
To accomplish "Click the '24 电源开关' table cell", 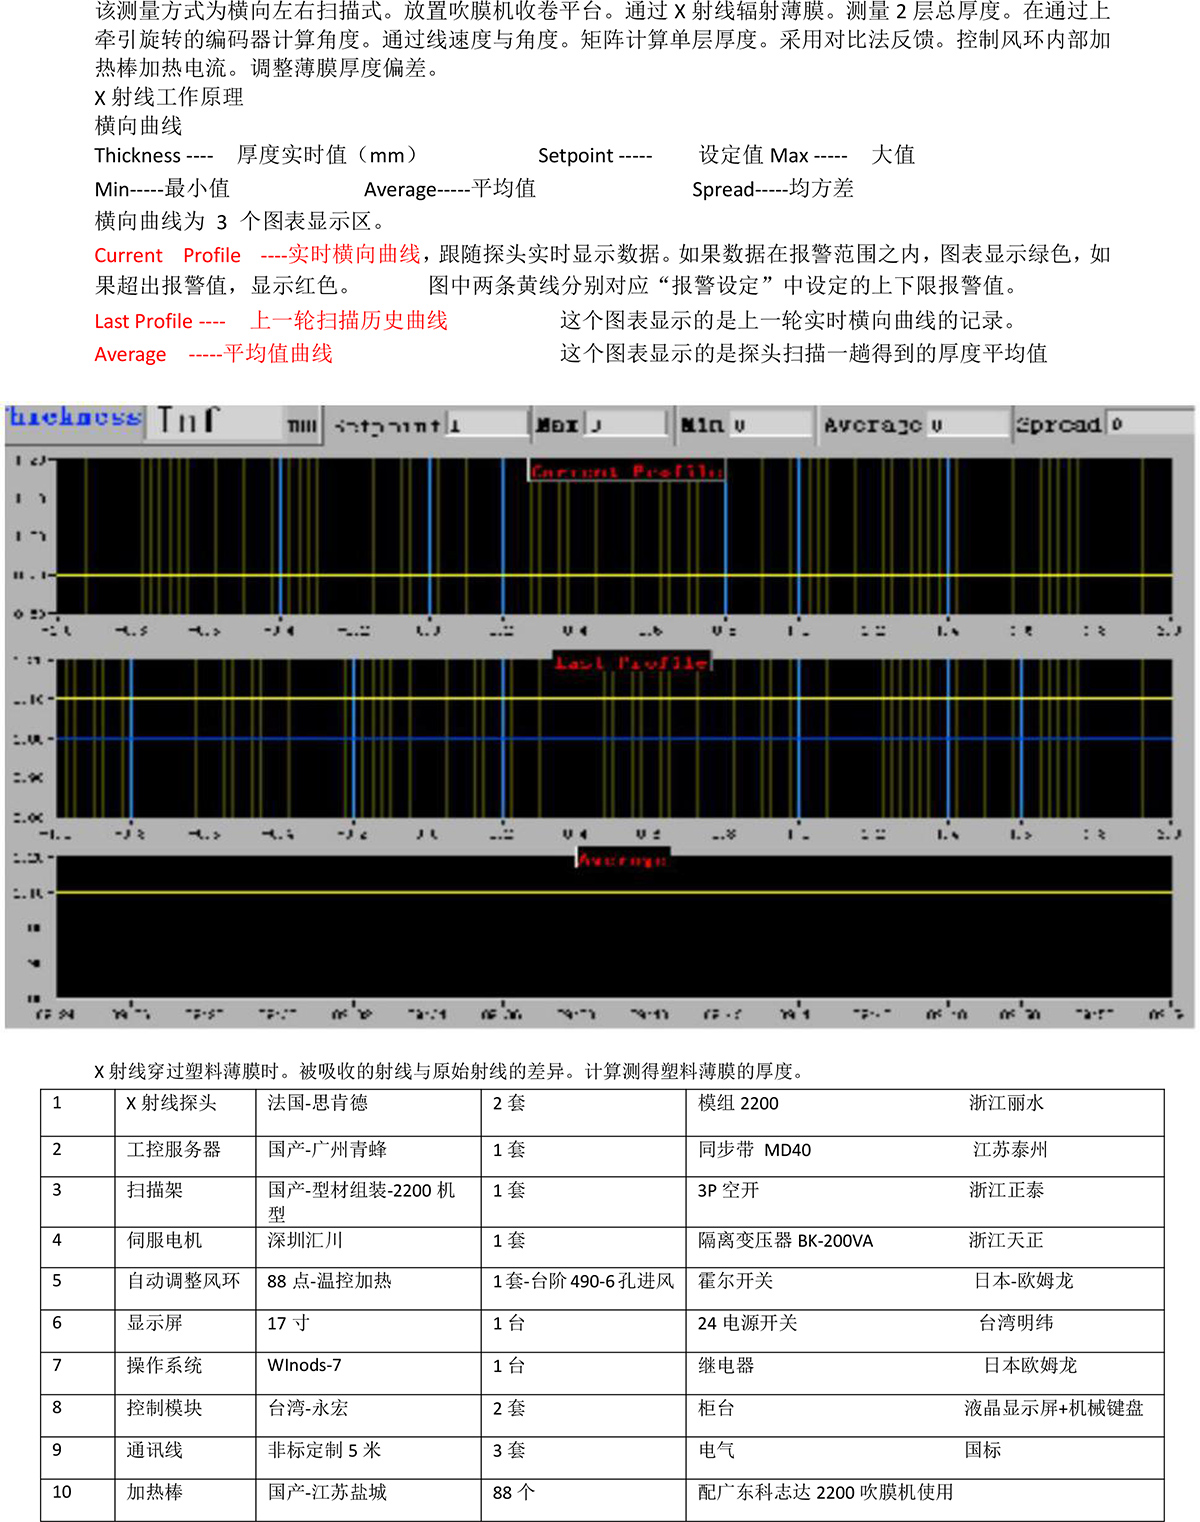I will coord(747,1323).
